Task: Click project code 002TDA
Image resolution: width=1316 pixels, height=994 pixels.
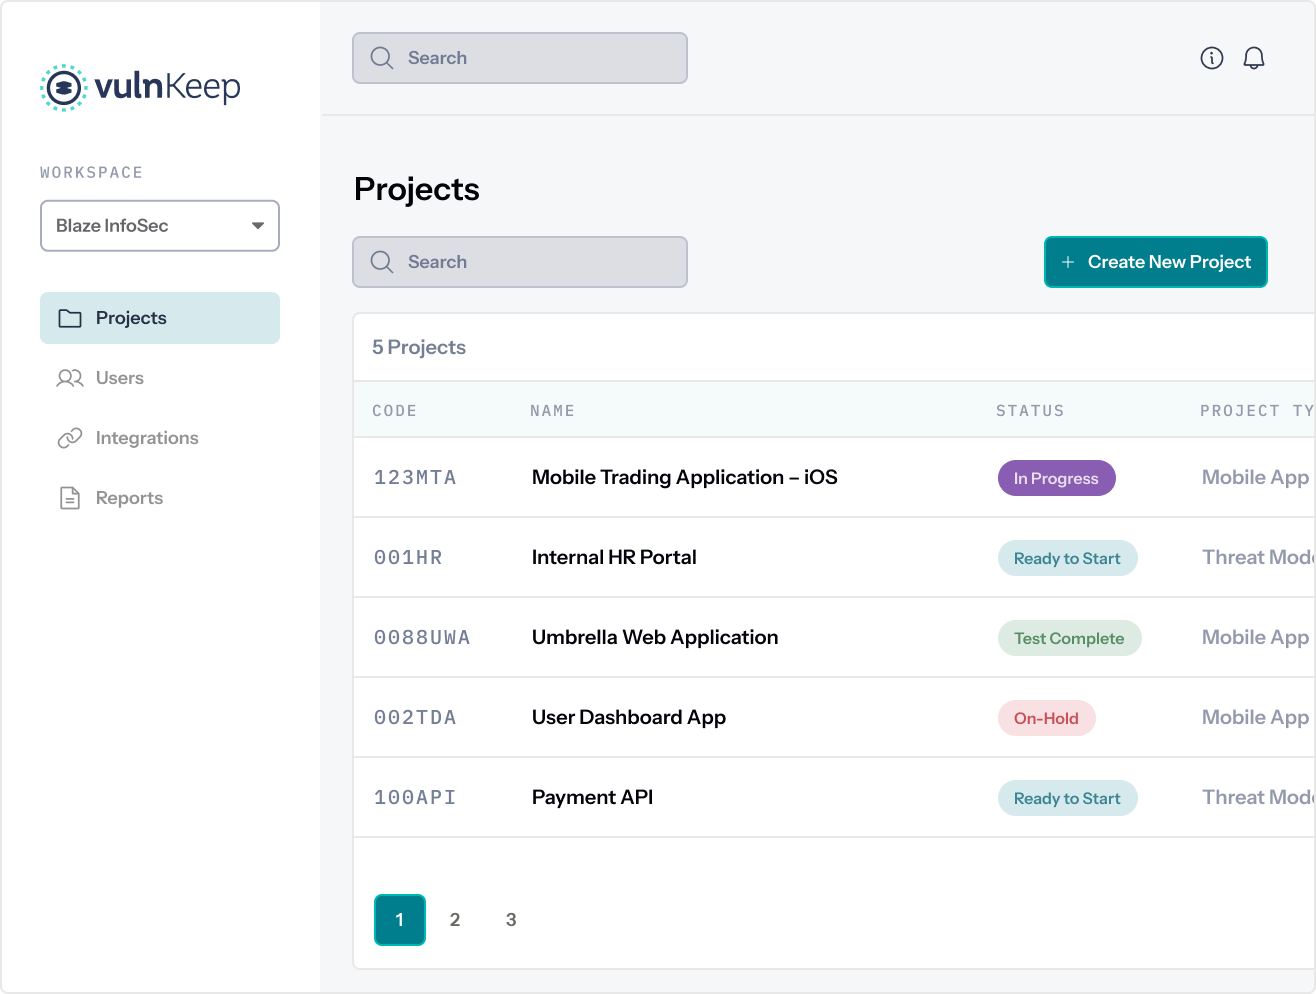Action: click(415, 718)
